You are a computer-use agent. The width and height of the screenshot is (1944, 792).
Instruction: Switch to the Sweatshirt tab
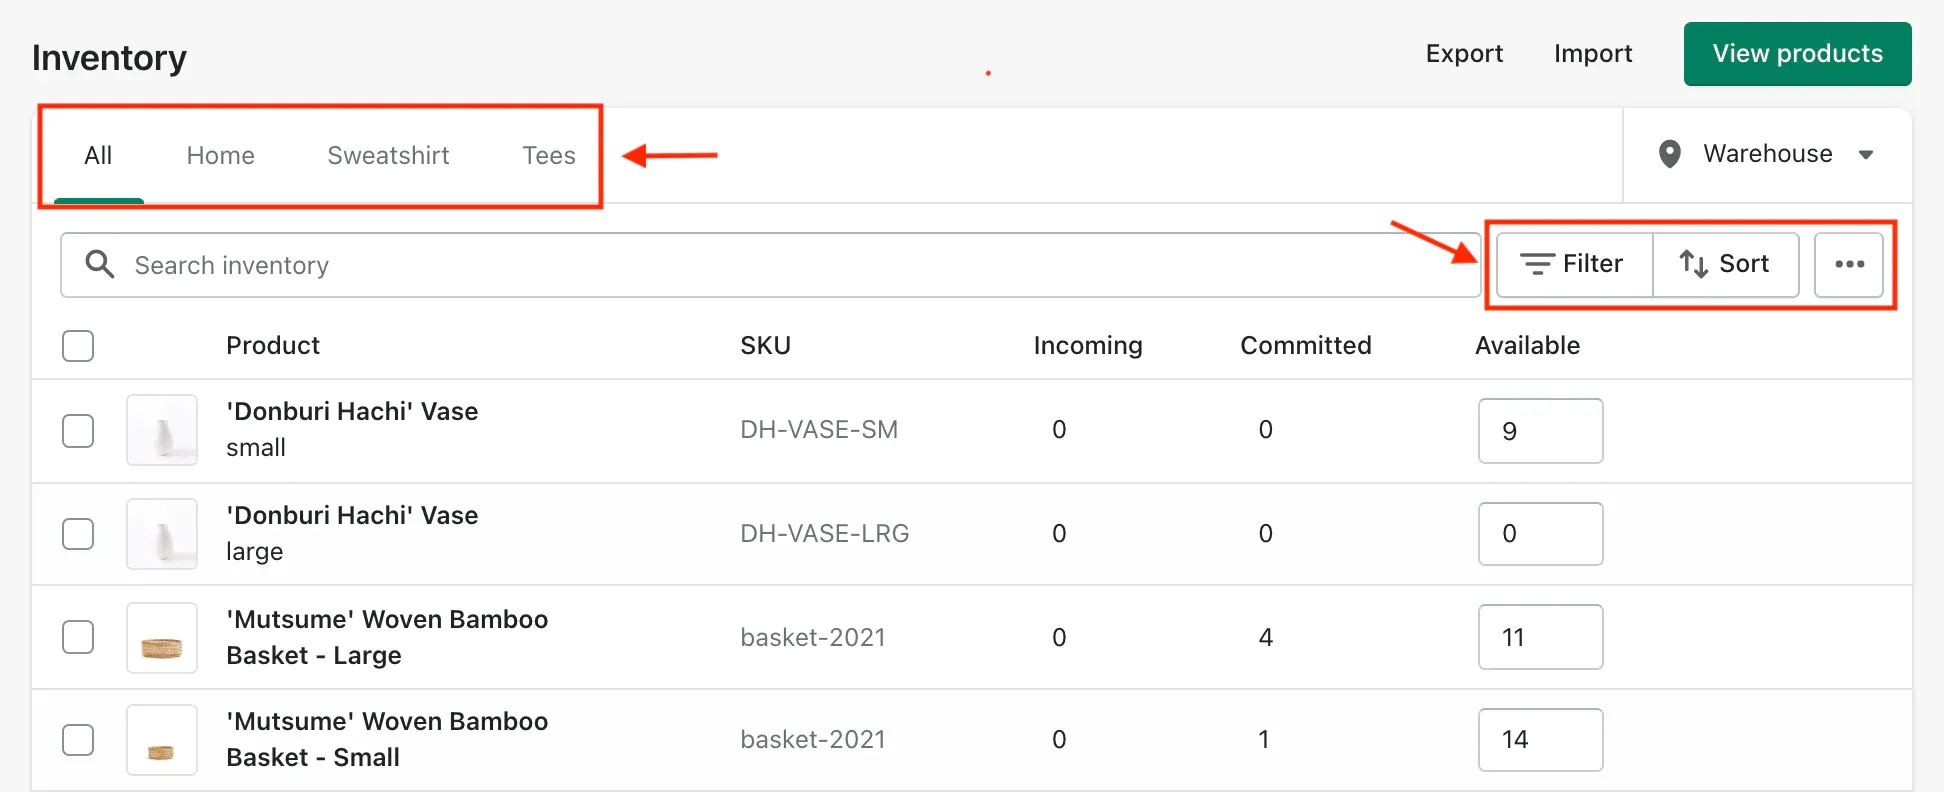[x=388, y=156]
